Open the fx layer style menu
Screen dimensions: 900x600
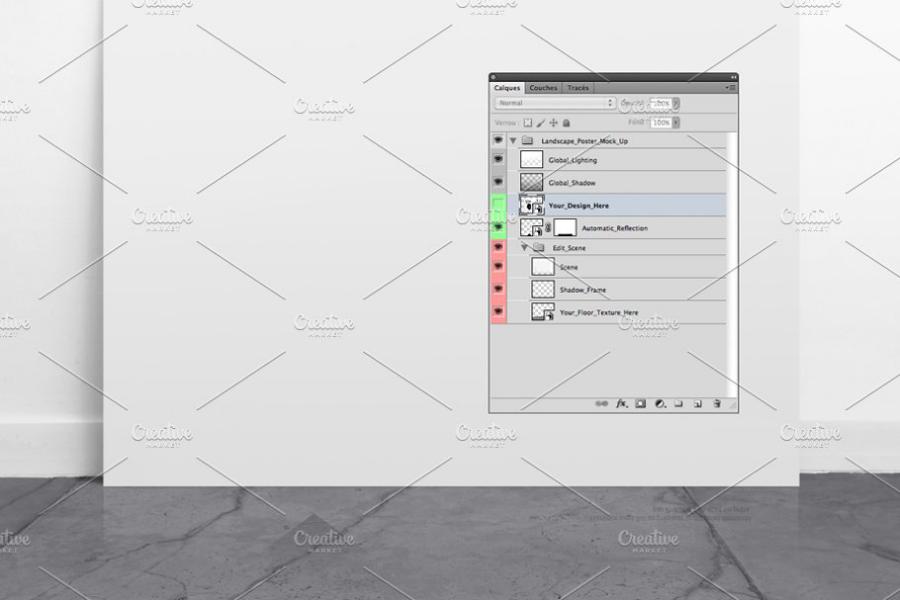[x=621, y=404]
